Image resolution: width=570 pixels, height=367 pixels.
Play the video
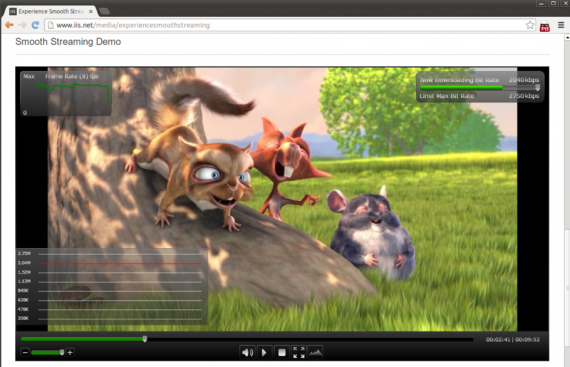coord(264,352)
